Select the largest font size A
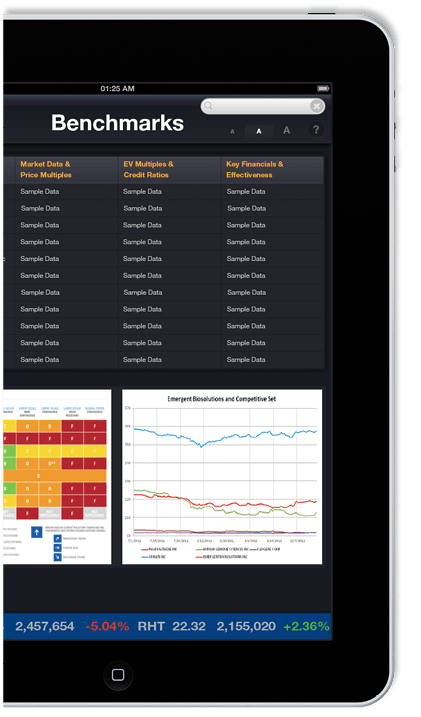421x717 pixels. (x=286, y=130)
